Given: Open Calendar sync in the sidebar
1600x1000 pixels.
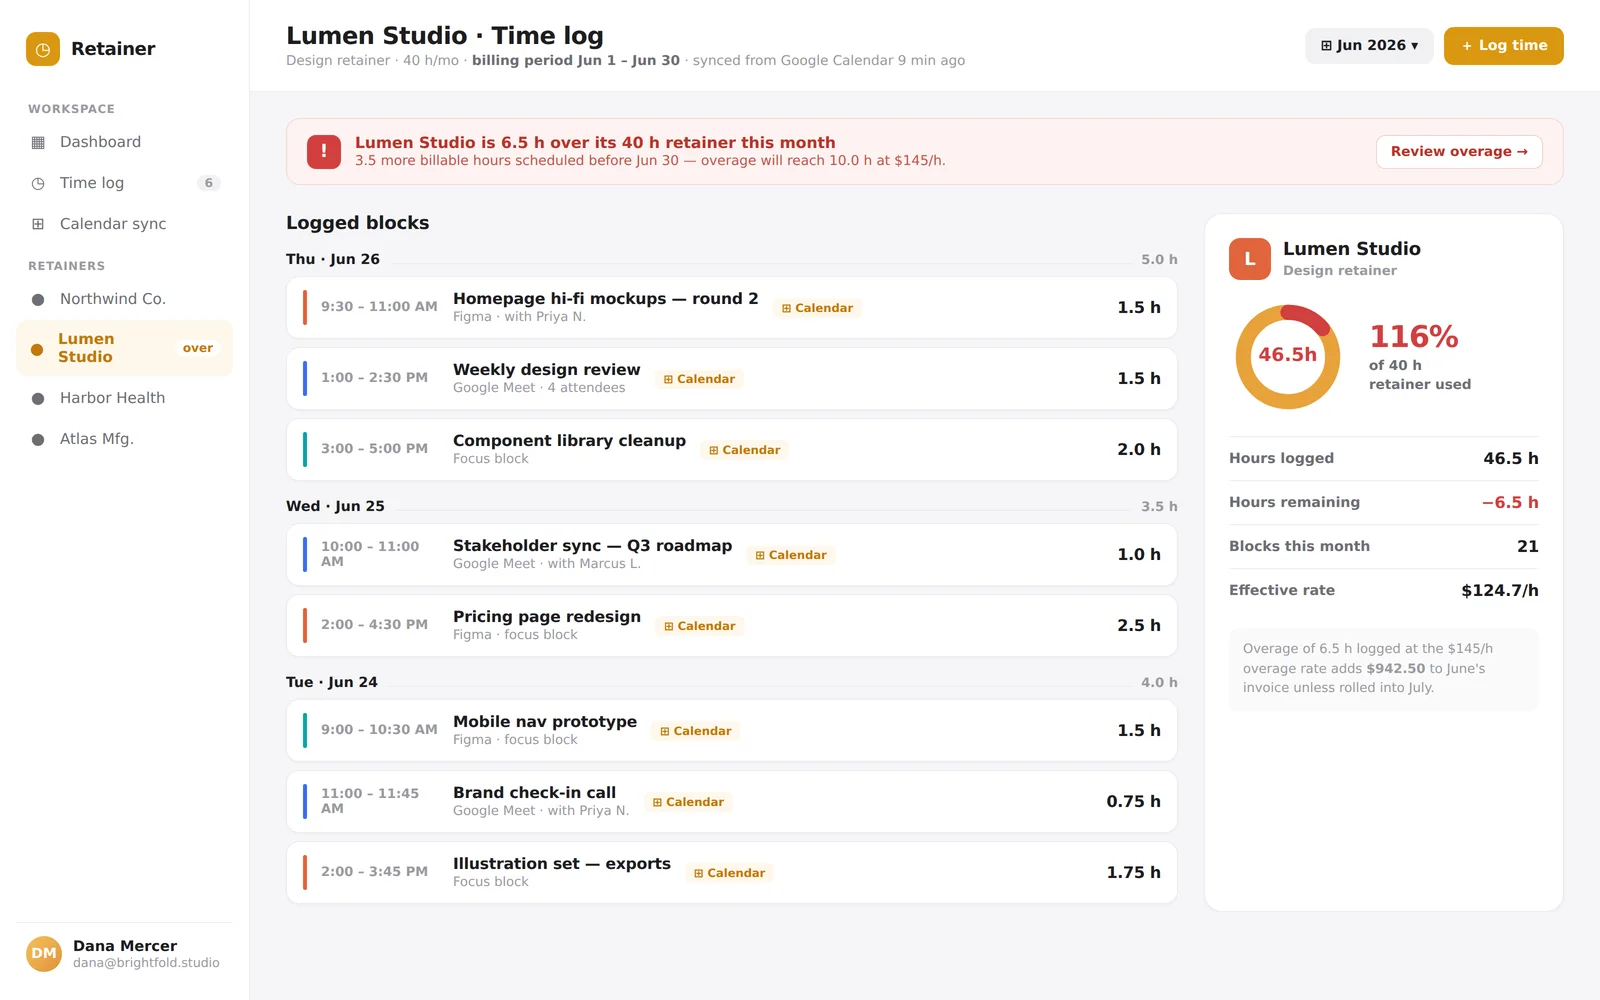Looking at the screenshot, I should click(124, 224).
